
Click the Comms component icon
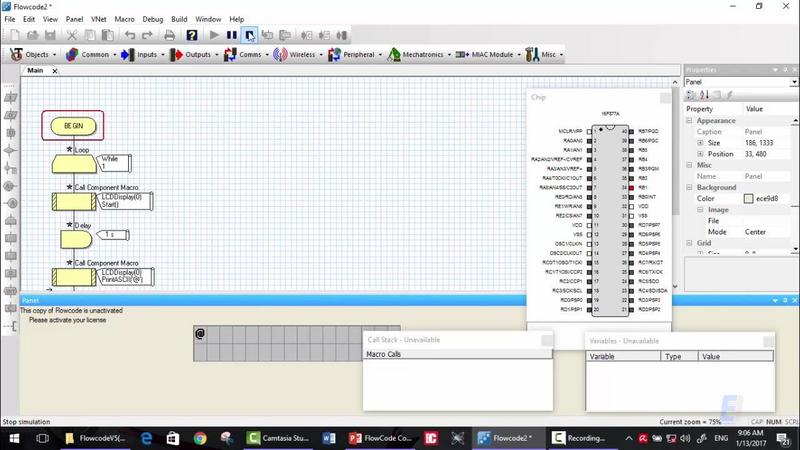(230, 54)
